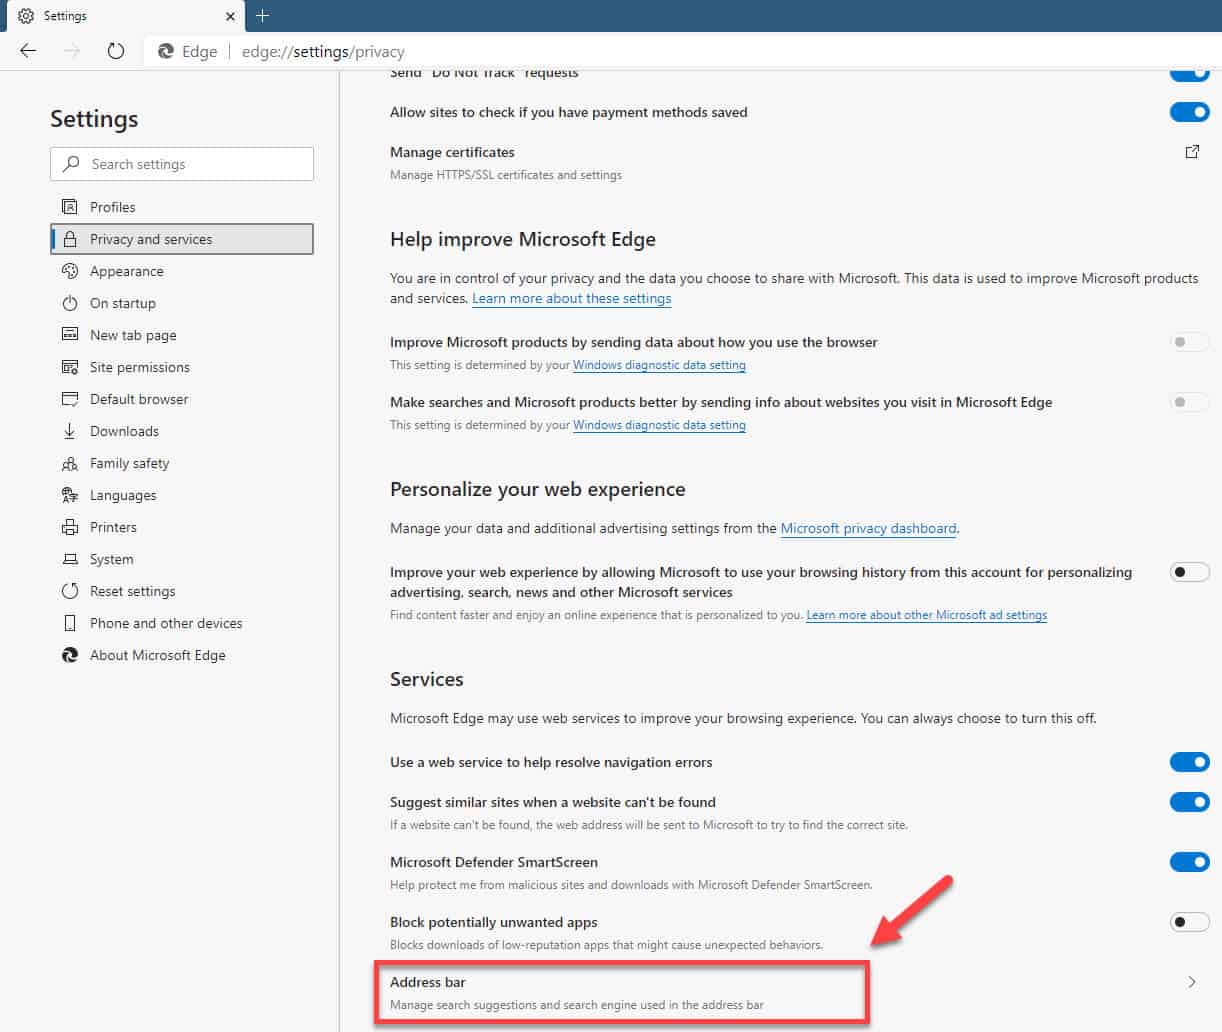This screenshot has width=1222, height=1032.
Task: Click the Site permissions icon
Action: click(70, 367)
